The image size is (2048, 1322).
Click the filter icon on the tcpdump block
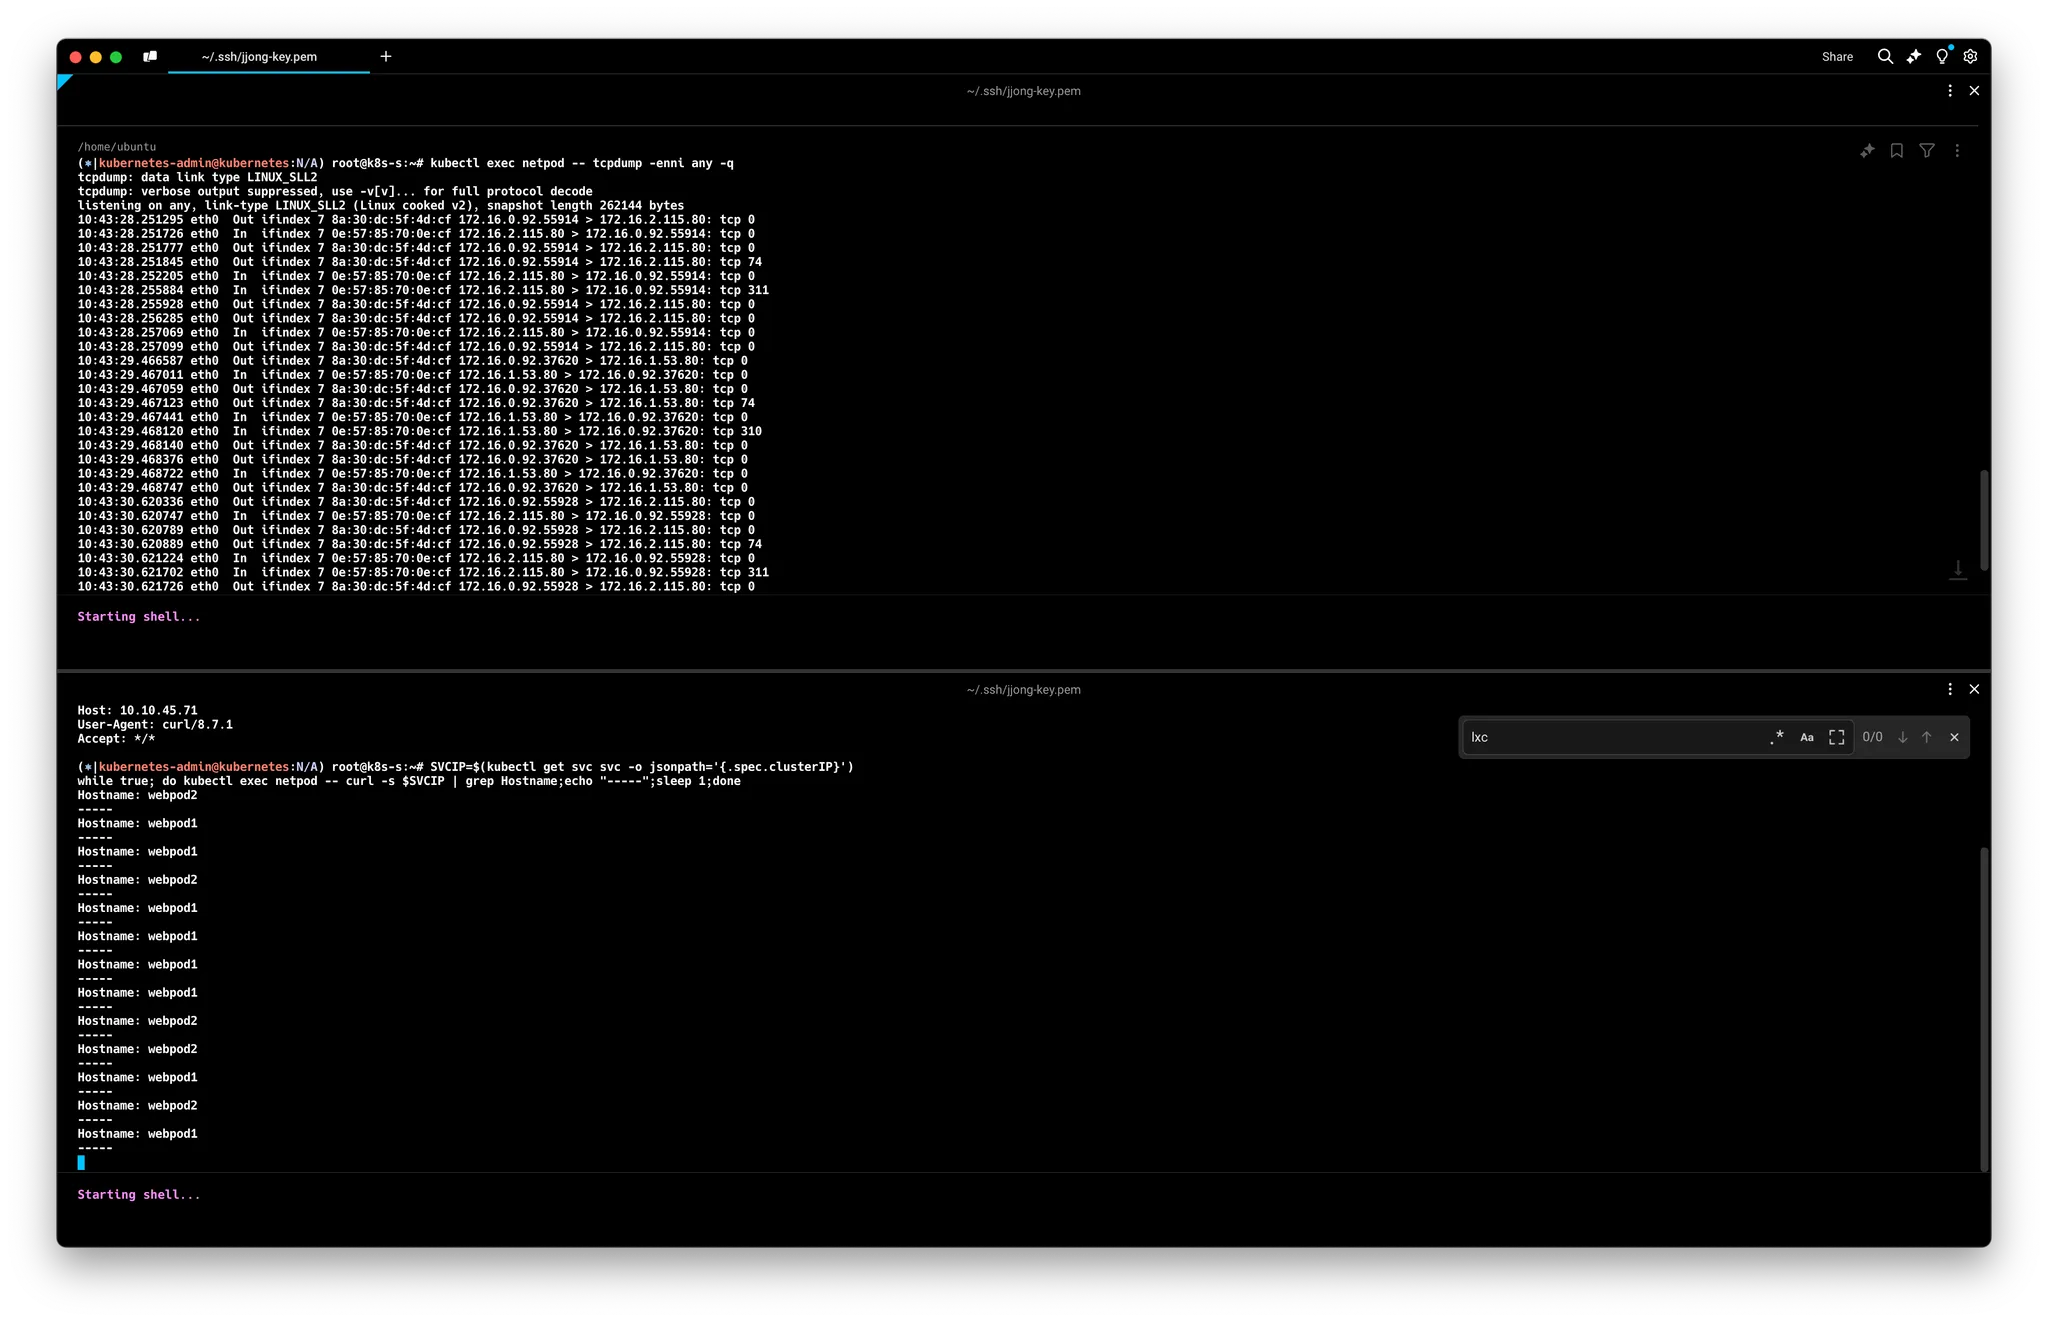pos(1927,151)
